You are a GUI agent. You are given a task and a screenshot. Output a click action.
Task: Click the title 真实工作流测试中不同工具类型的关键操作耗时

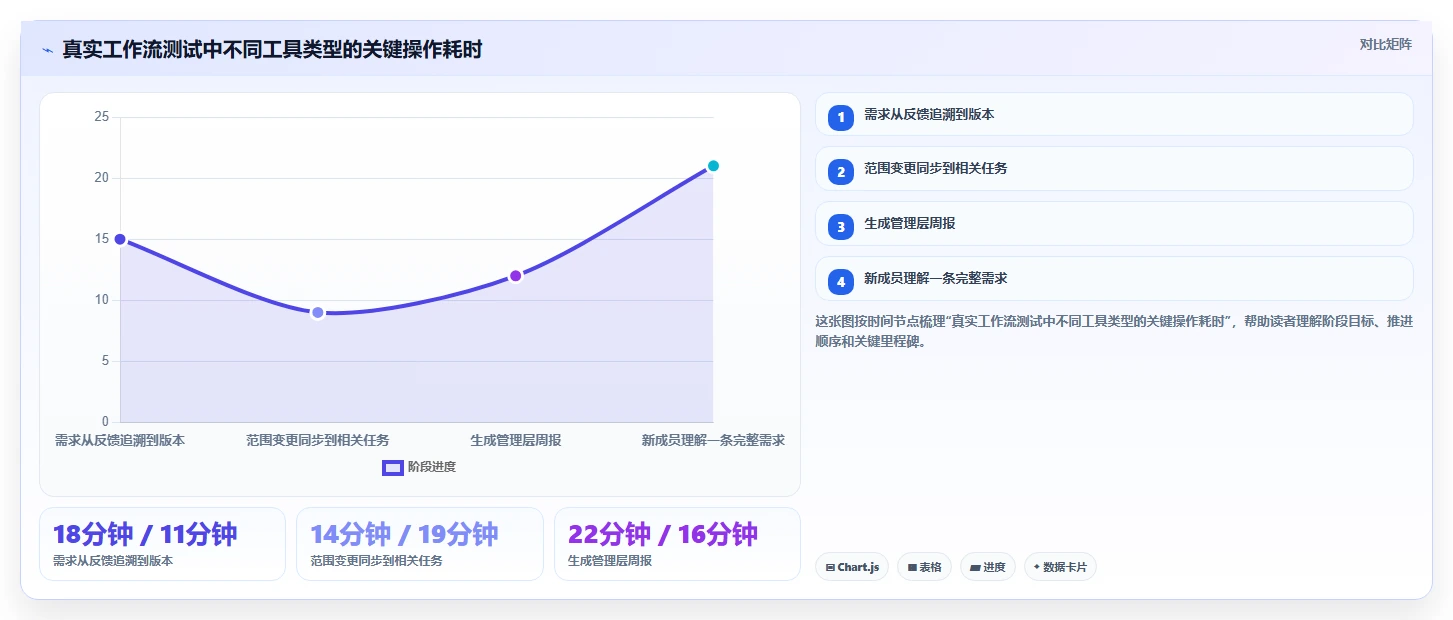point(272,50)
